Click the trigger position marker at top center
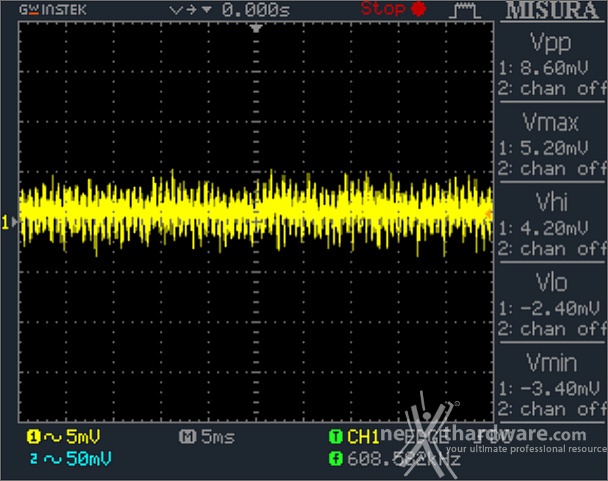 256,28
